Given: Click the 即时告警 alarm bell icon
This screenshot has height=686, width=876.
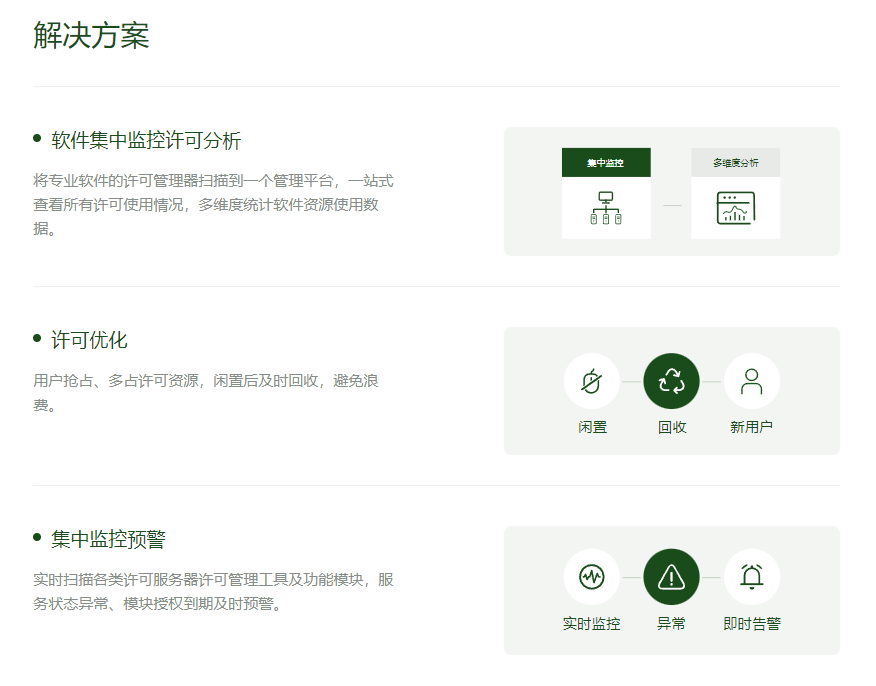Looking at the screenshot, I should [751, 577].
